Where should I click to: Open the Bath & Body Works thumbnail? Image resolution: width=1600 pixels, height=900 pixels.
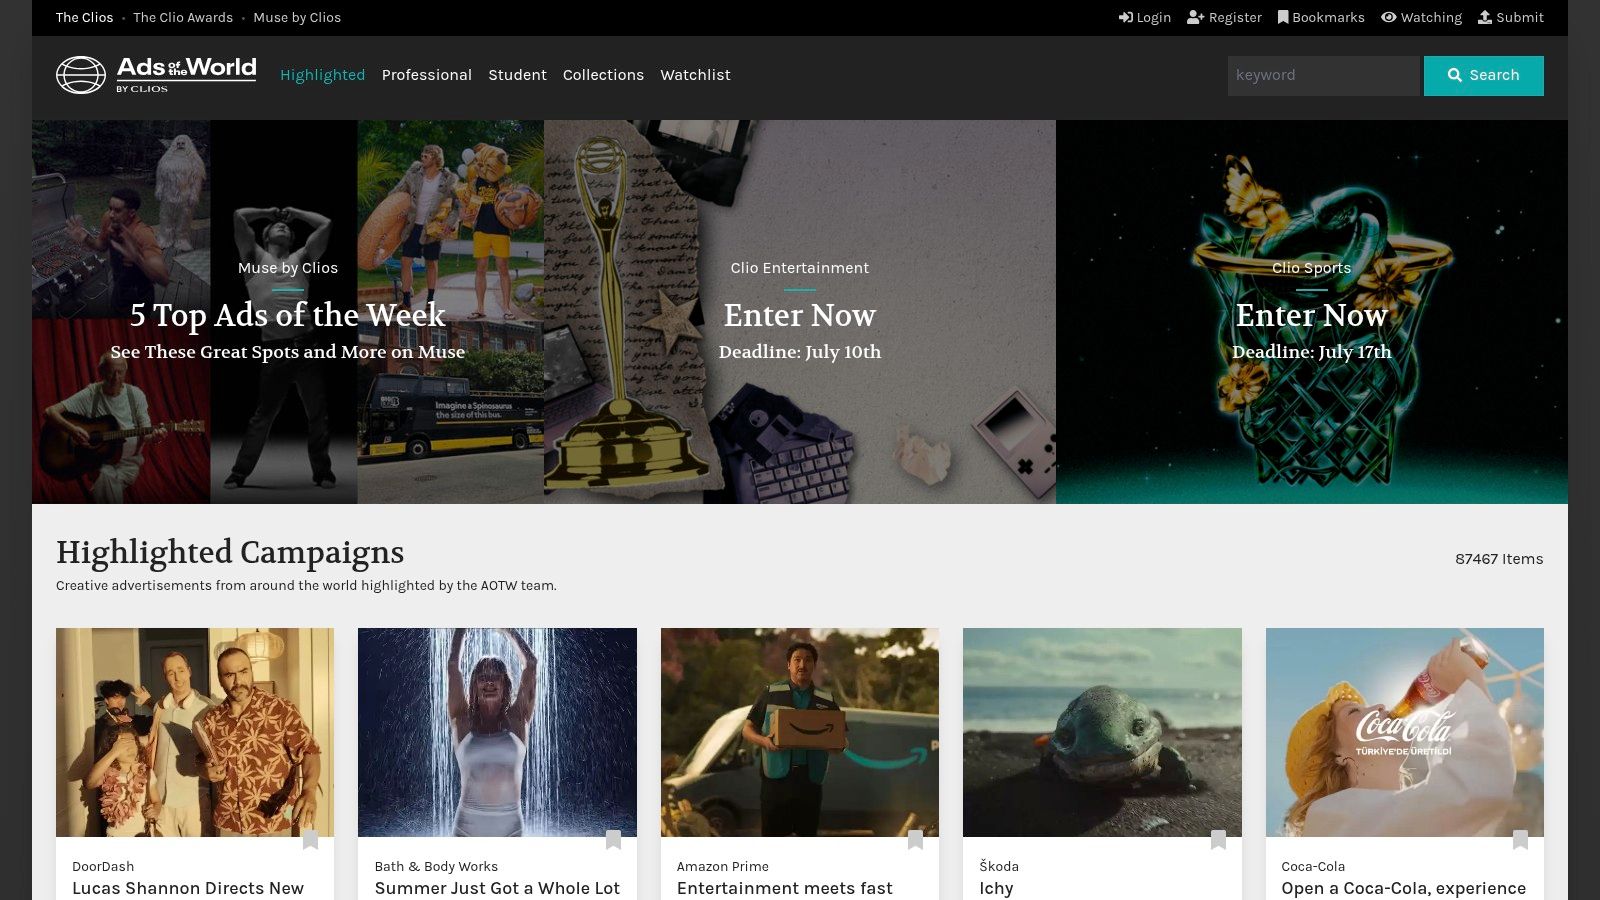[x=497, y=732]
